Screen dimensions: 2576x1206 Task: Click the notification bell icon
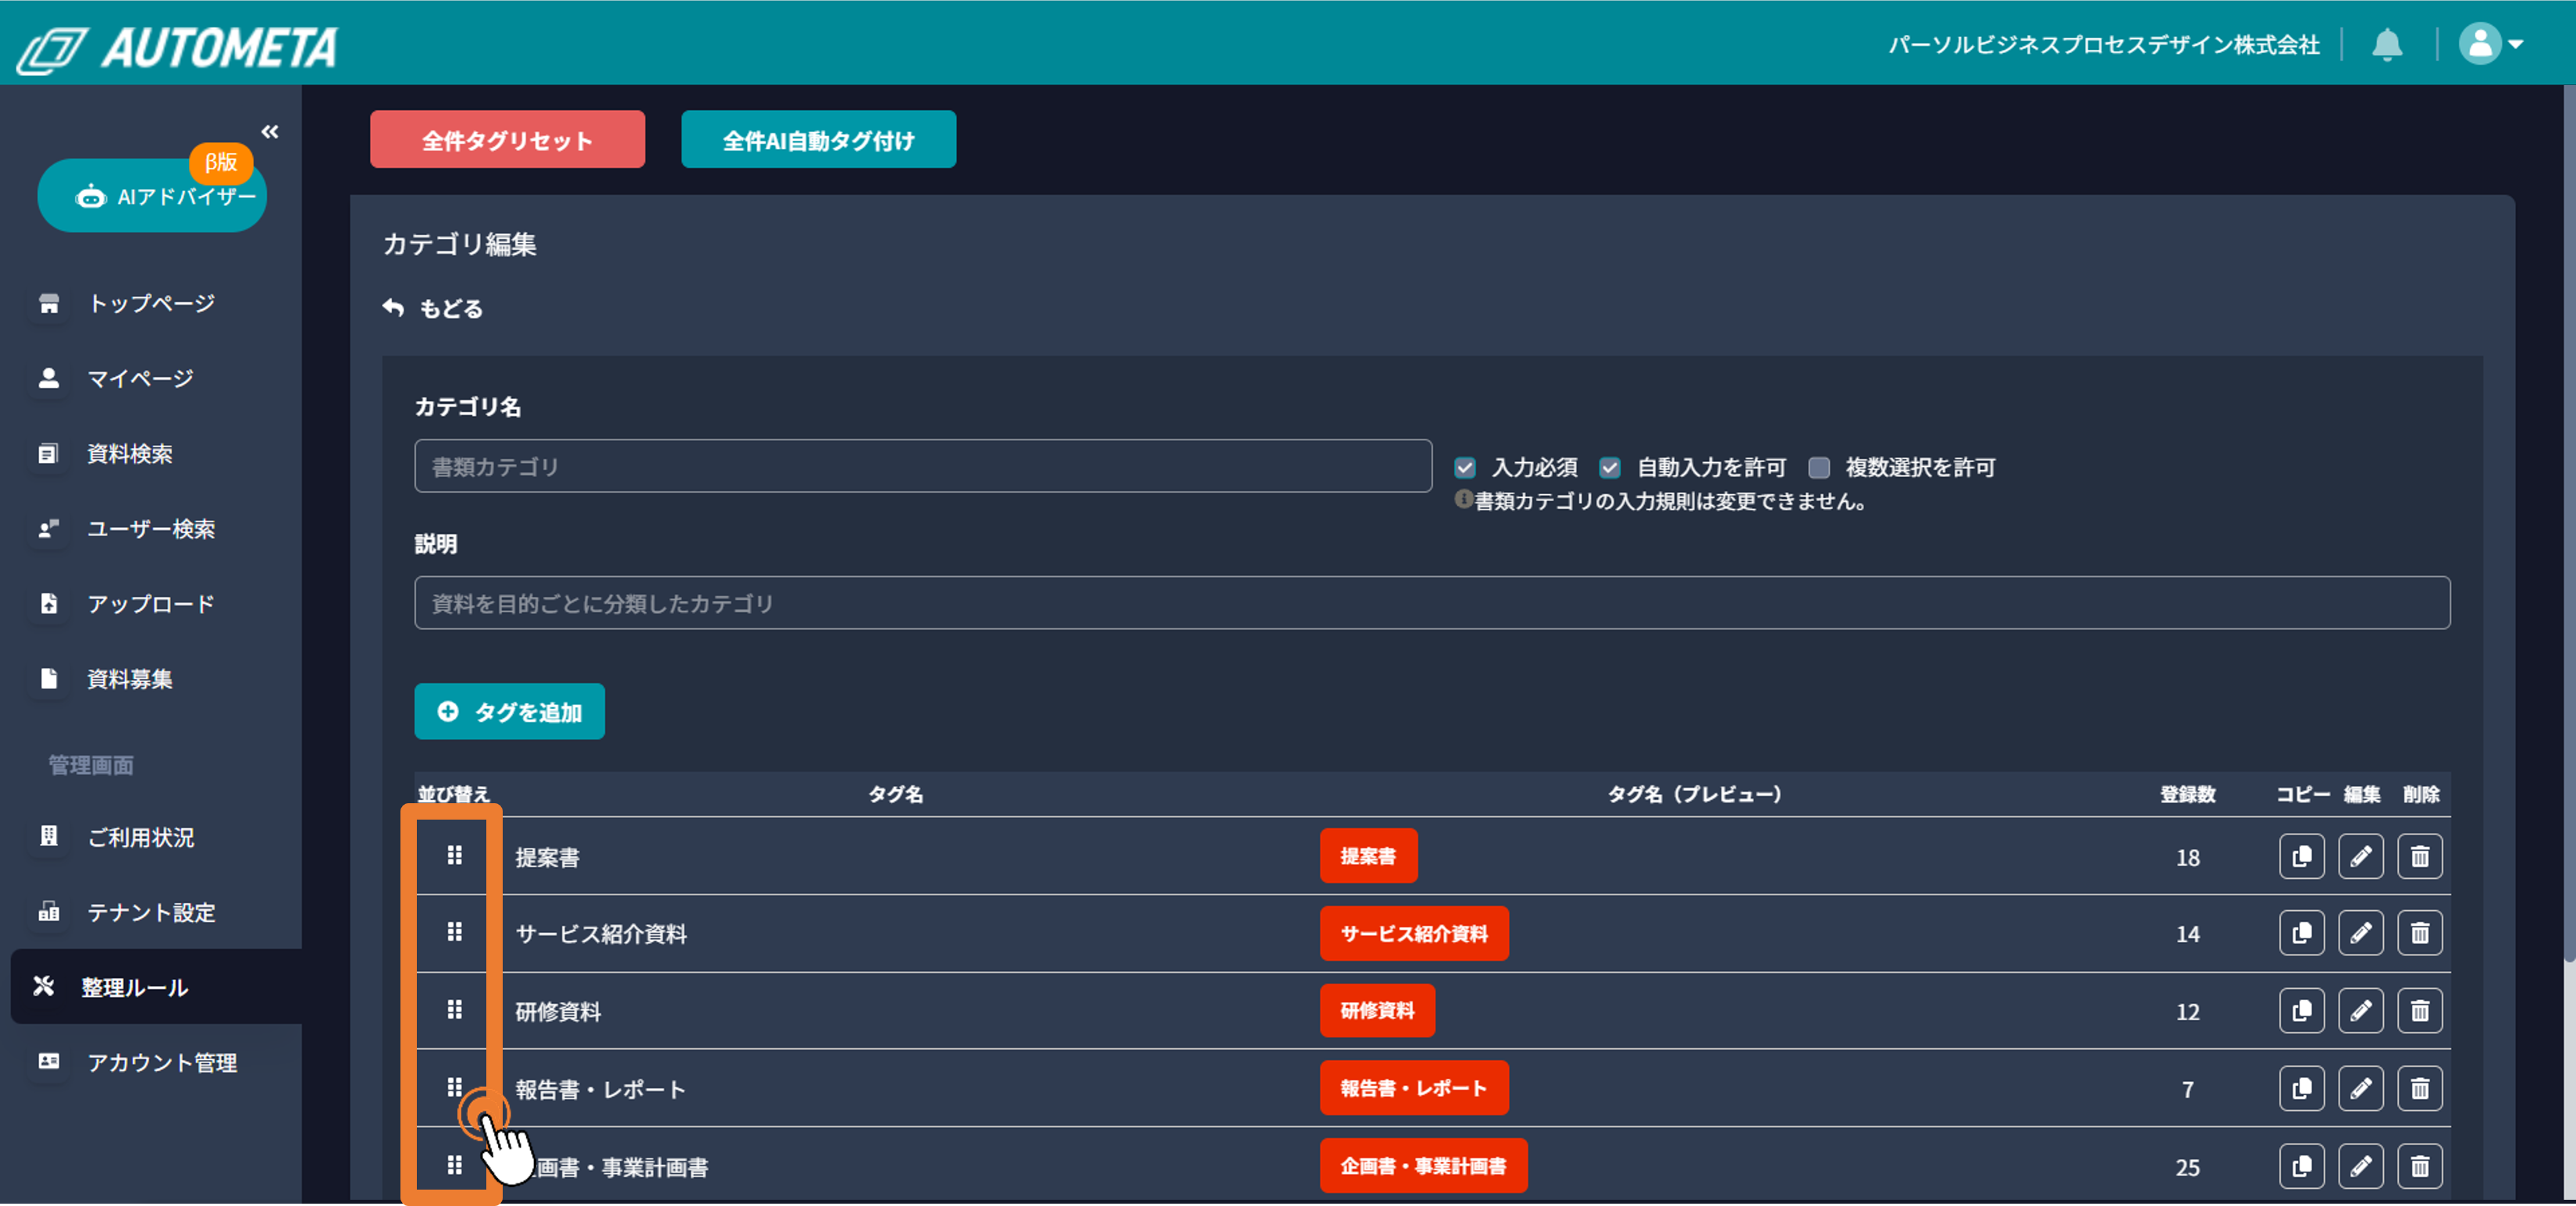[2387, 45]
